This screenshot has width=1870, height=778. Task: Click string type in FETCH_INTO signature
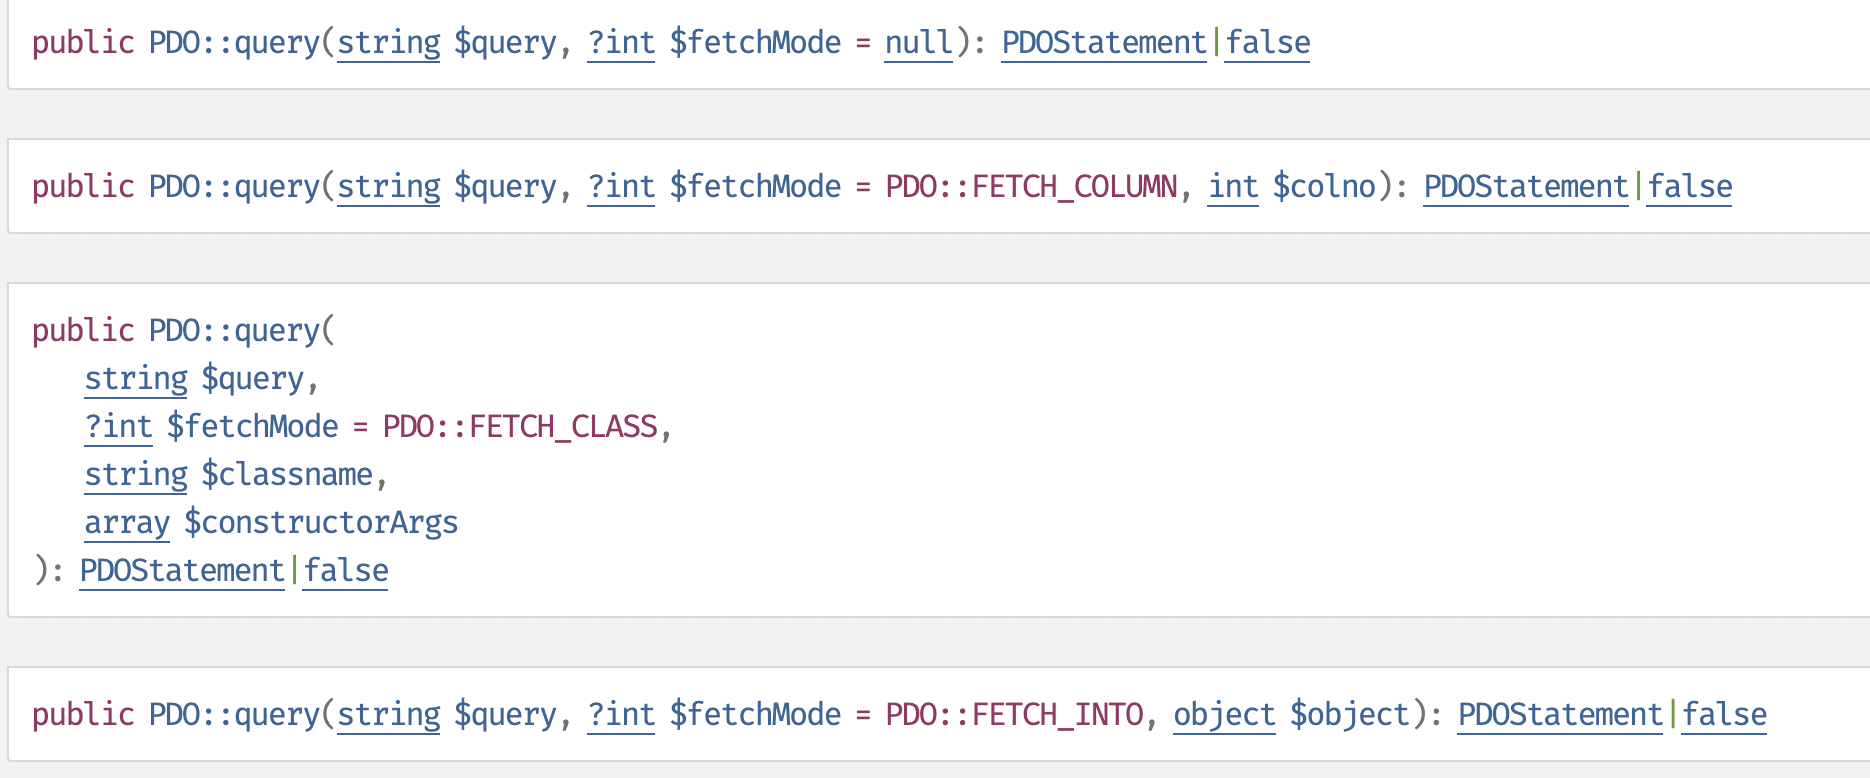[x=388, y=715]
